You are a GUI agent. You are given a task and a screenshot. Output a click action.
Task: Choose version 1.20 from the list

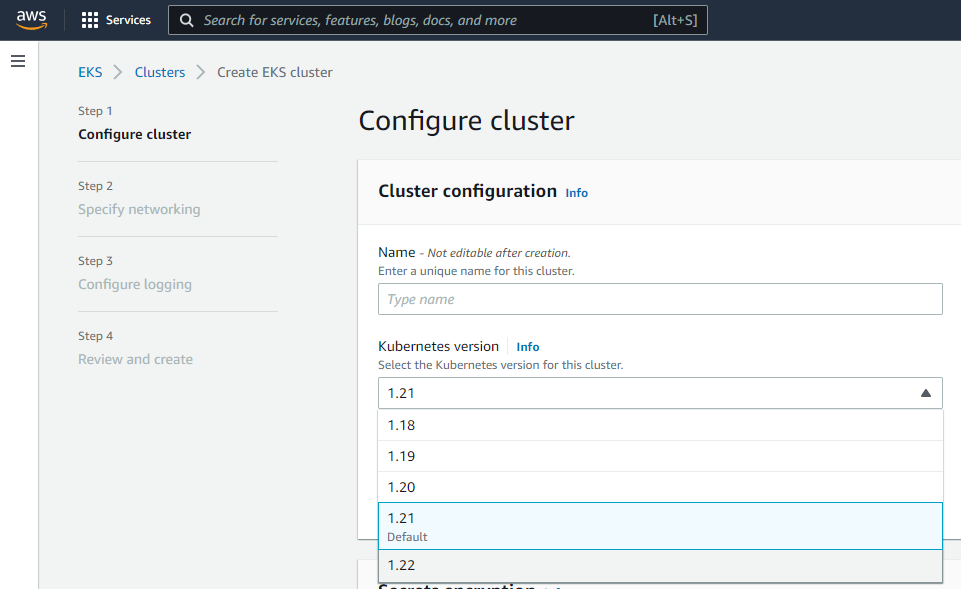tap(660, 487)
